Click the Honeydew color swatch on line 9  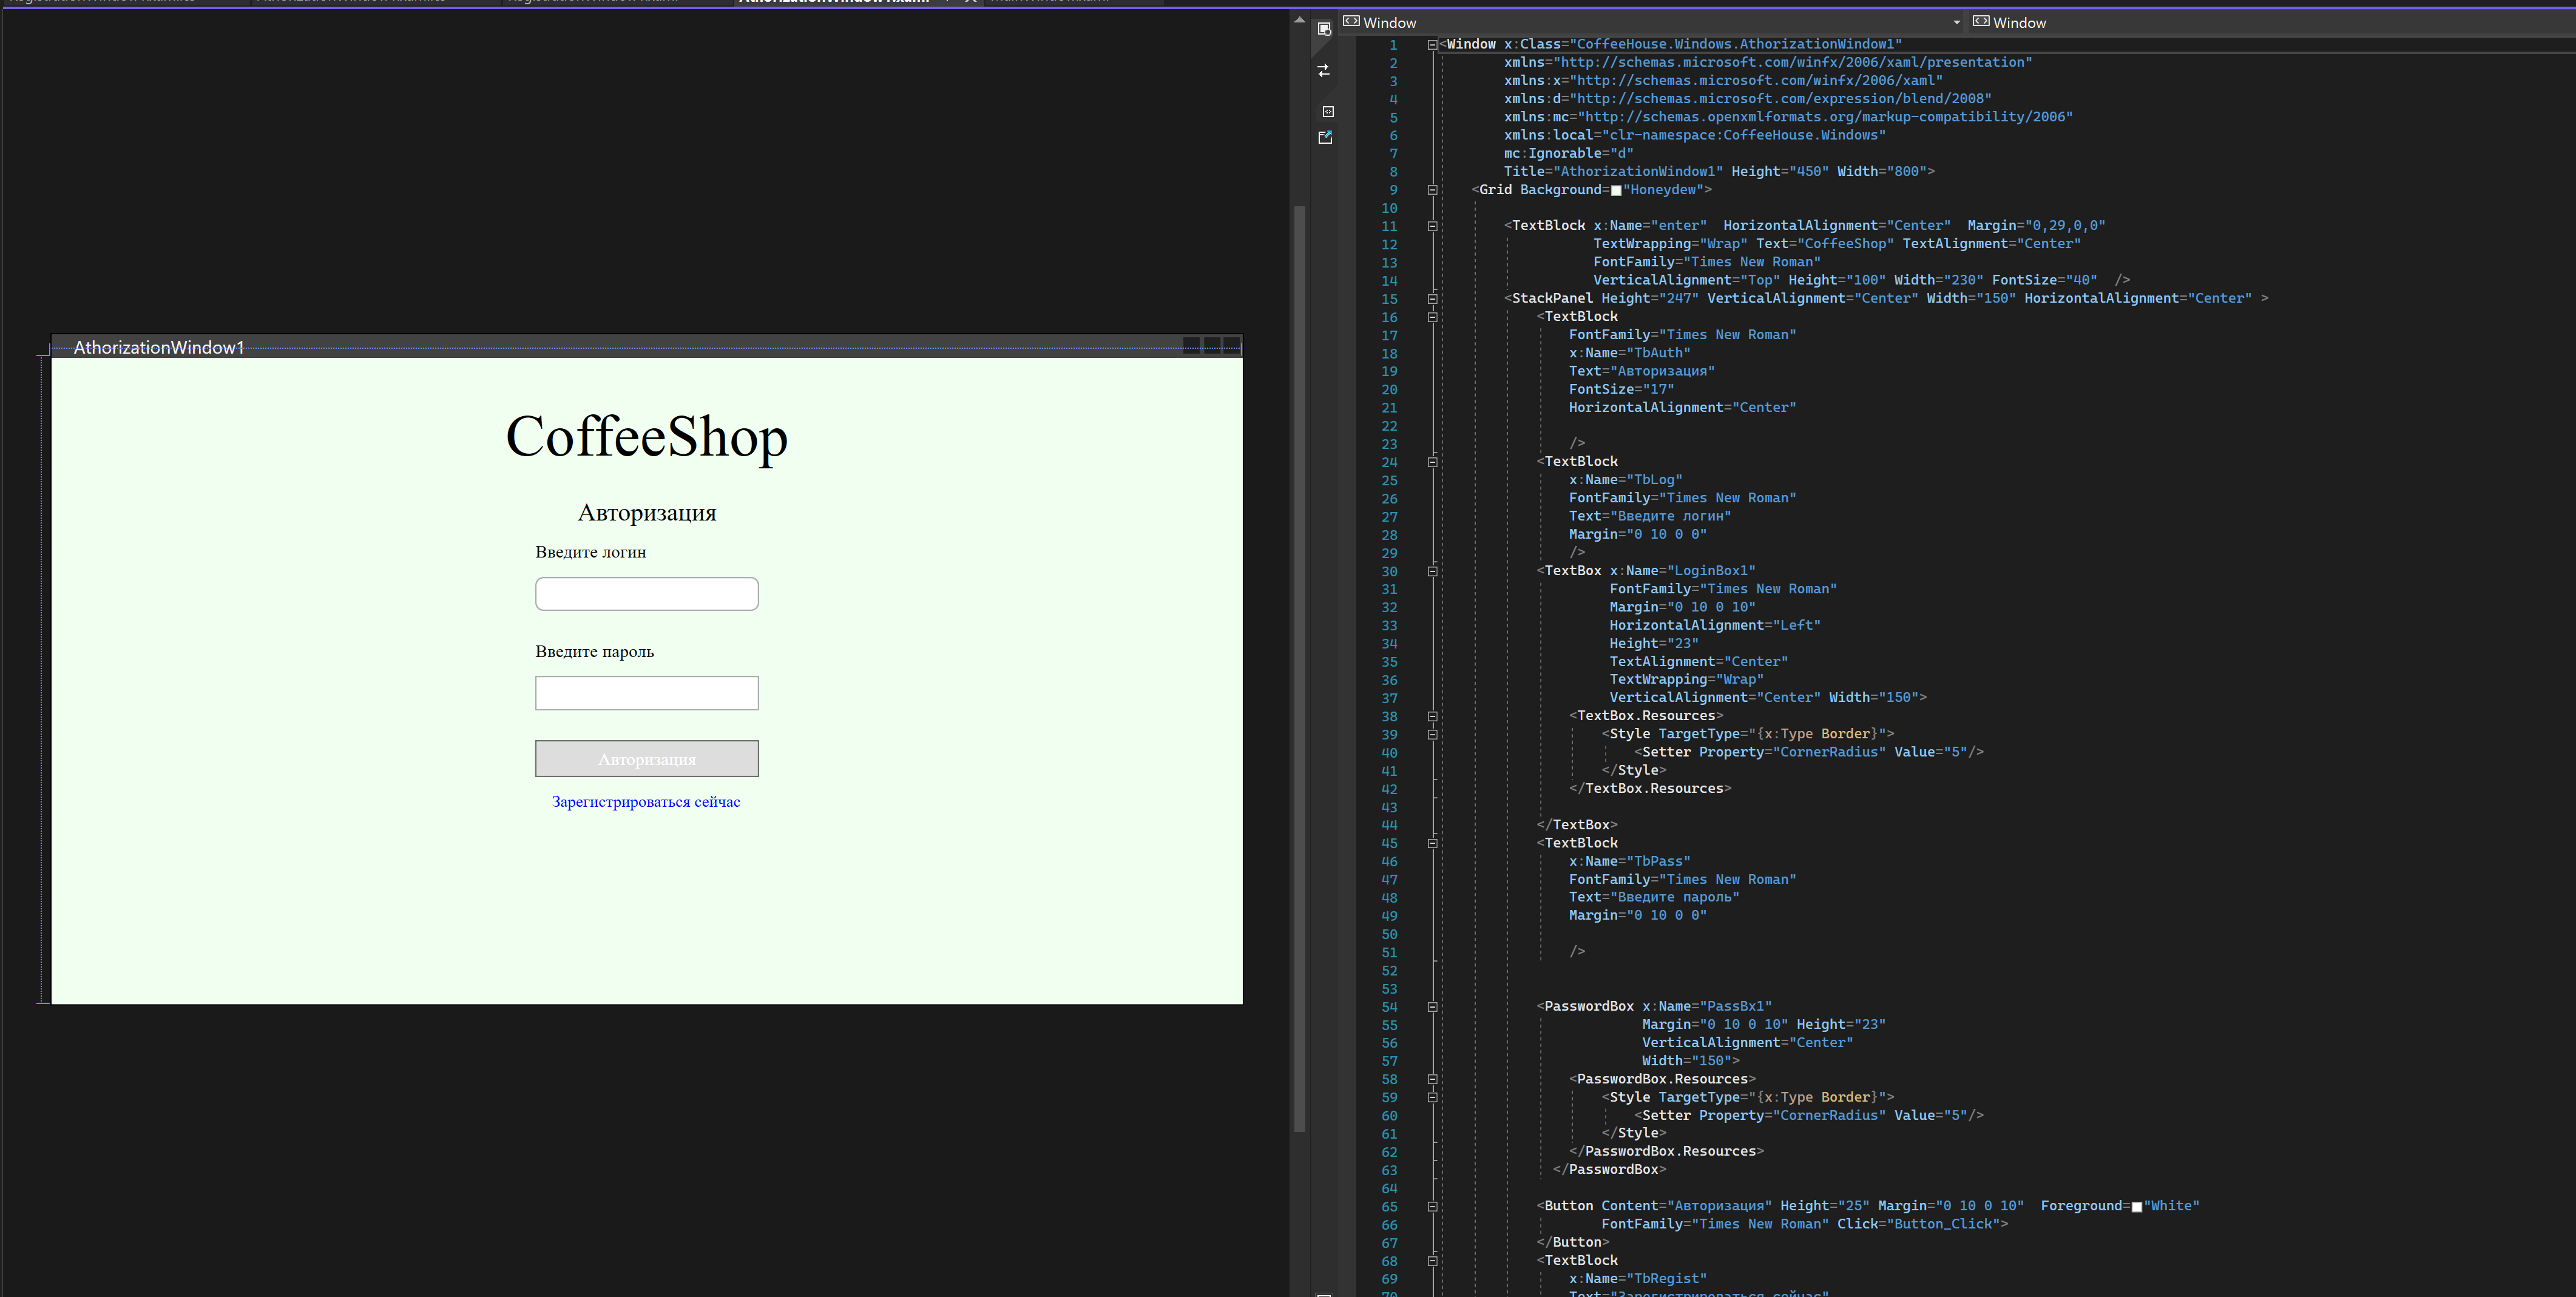coord(1616,190)
